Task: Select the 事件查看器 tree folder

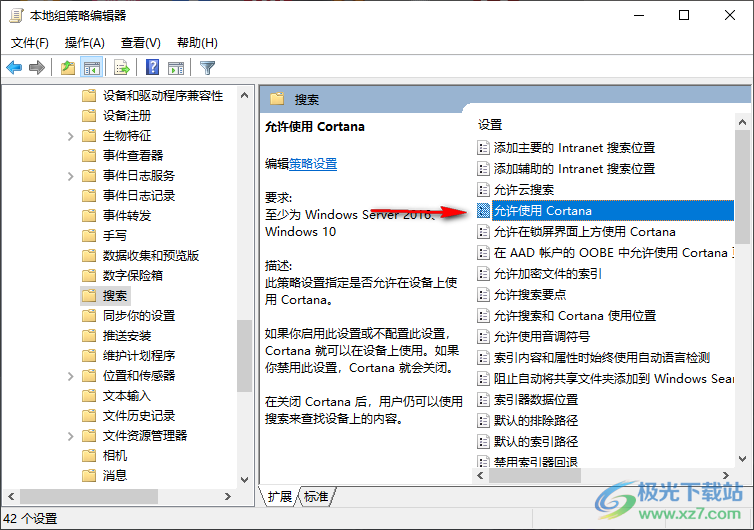Action: click(133, 155)
